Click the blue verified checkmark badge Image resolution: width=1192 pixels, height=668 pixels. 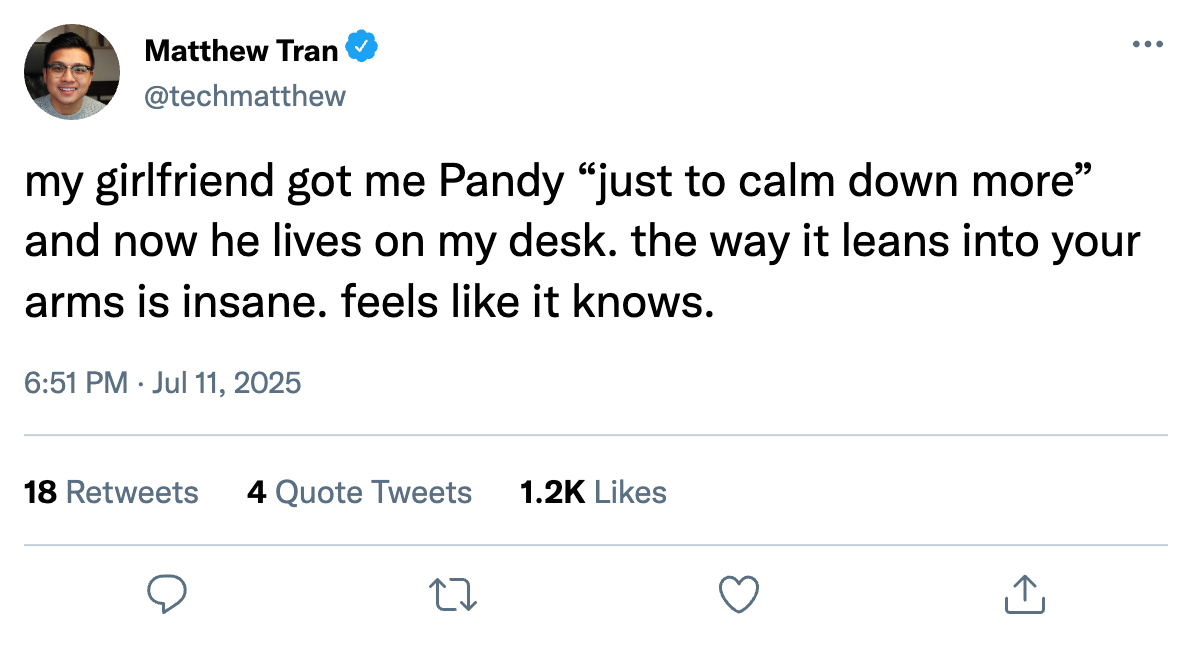(x=362, y=46)
